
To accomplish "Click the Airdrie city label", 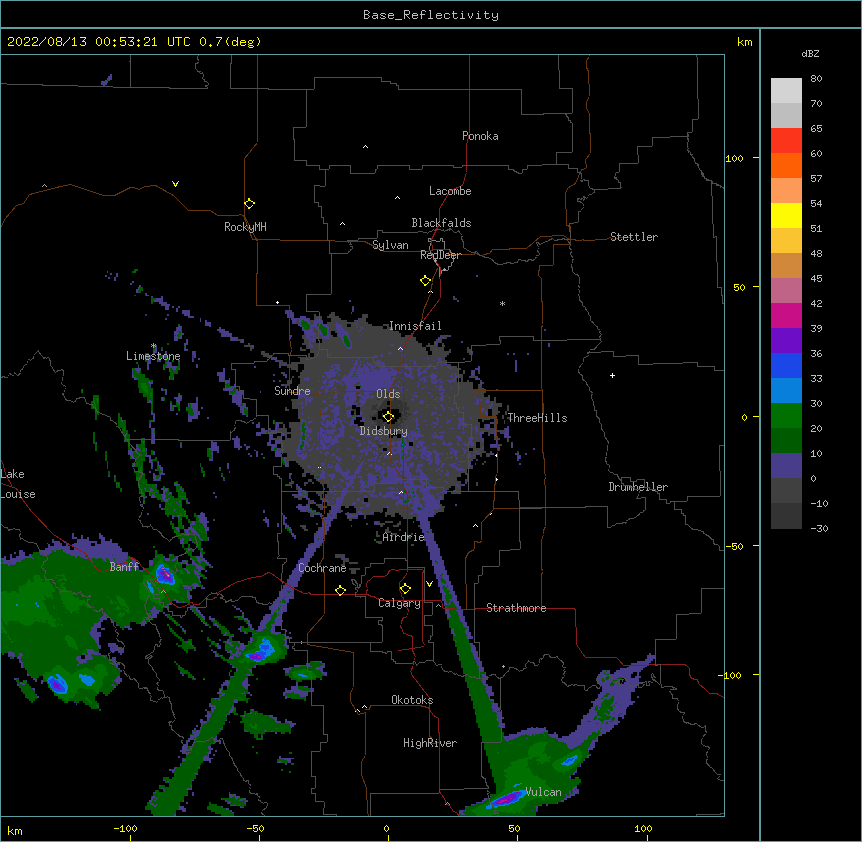I will coord(404,537).
